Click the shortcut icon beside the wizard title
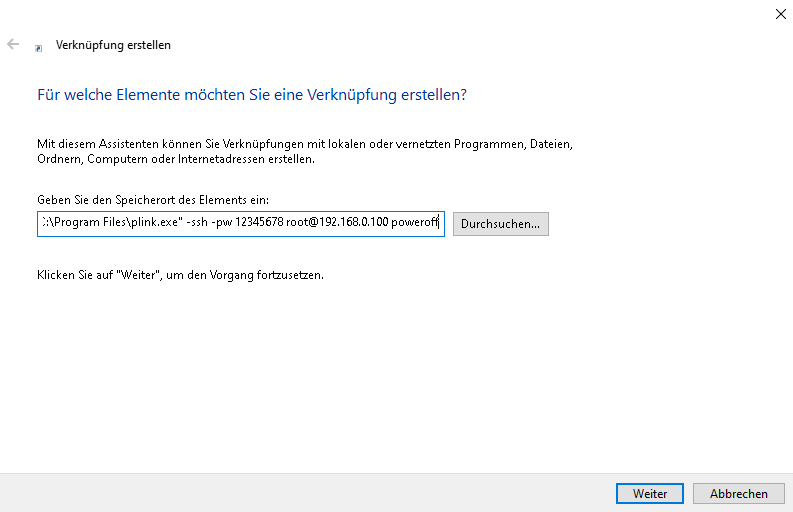This screenshot has width=793, height=512. pyautogui.click(x=39, y=47)
